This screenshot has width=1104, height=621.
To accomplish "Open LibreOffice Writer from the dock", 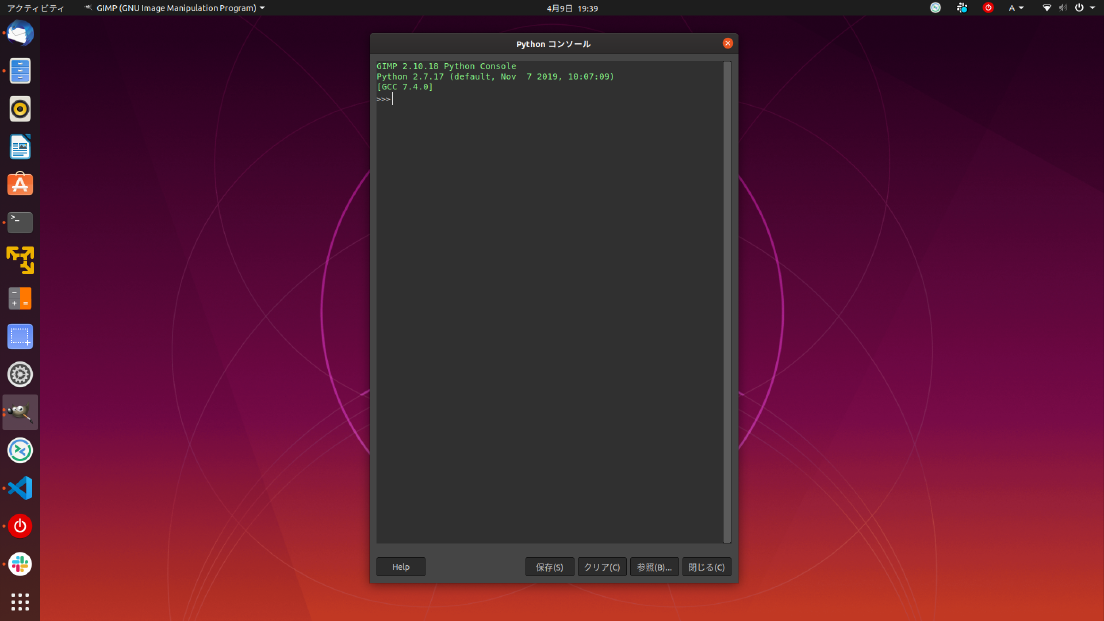I will 20,147.
